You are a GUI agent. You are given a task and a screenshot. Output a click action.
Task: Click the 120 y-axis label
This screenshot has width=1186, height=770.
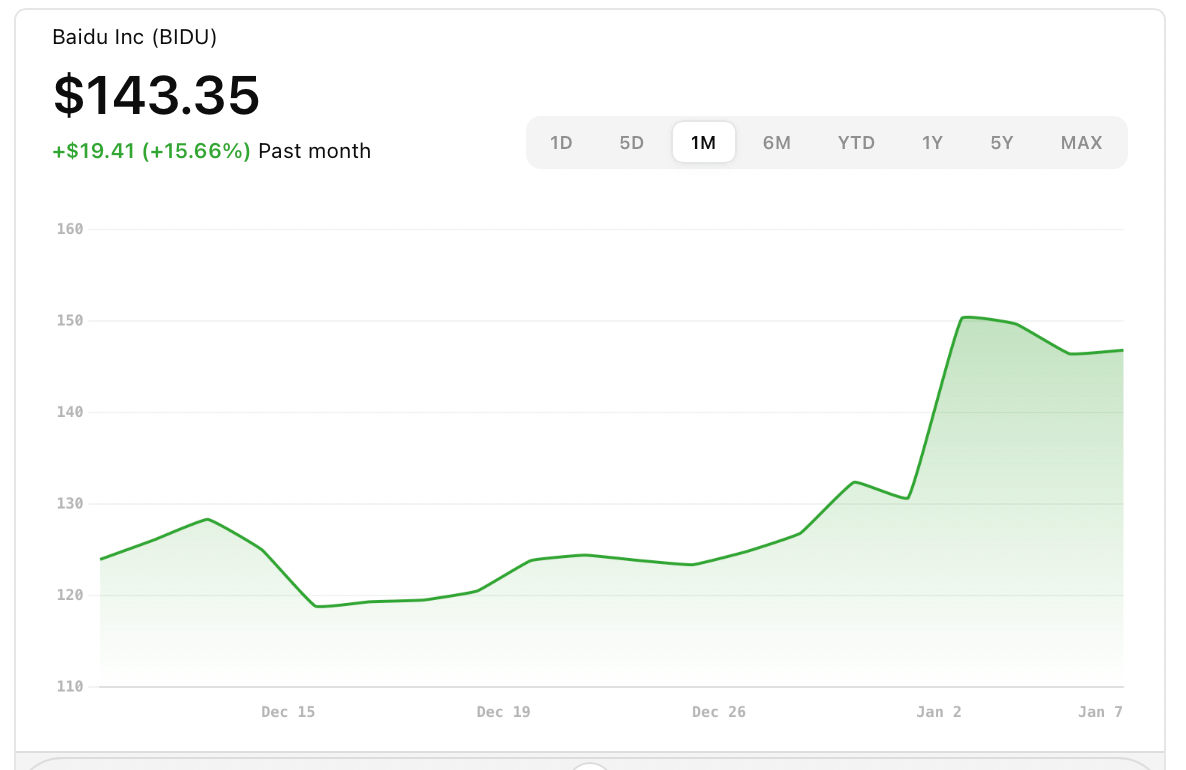[70, 595]
